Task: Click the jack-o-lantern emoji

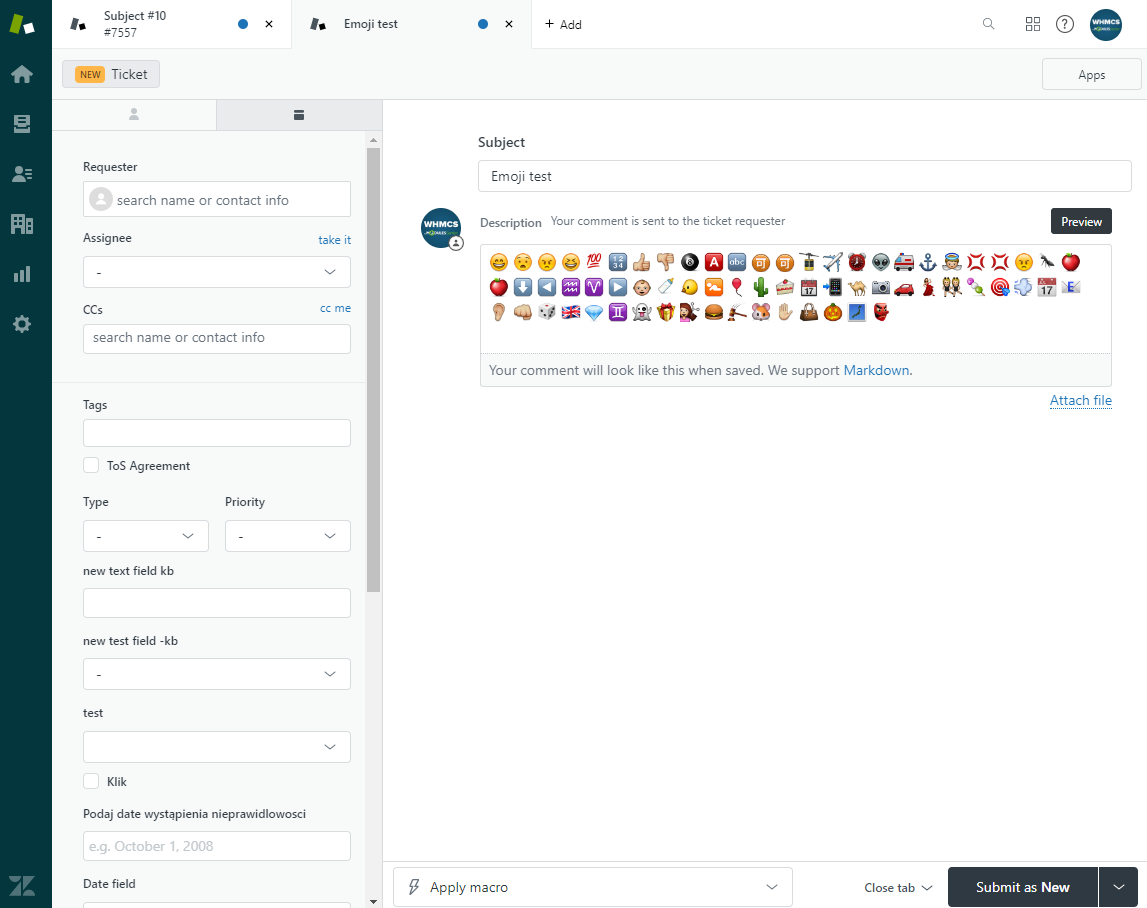Action: (x=832, y=312)
